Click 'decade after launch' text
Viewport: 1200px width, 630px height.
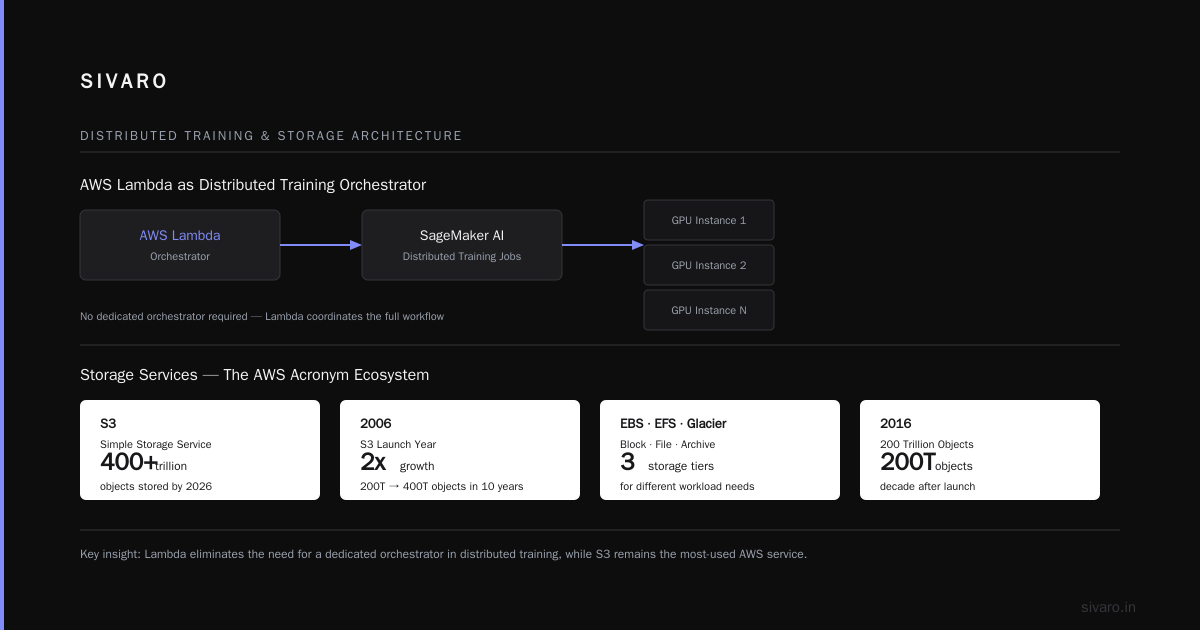click(928, 486)
